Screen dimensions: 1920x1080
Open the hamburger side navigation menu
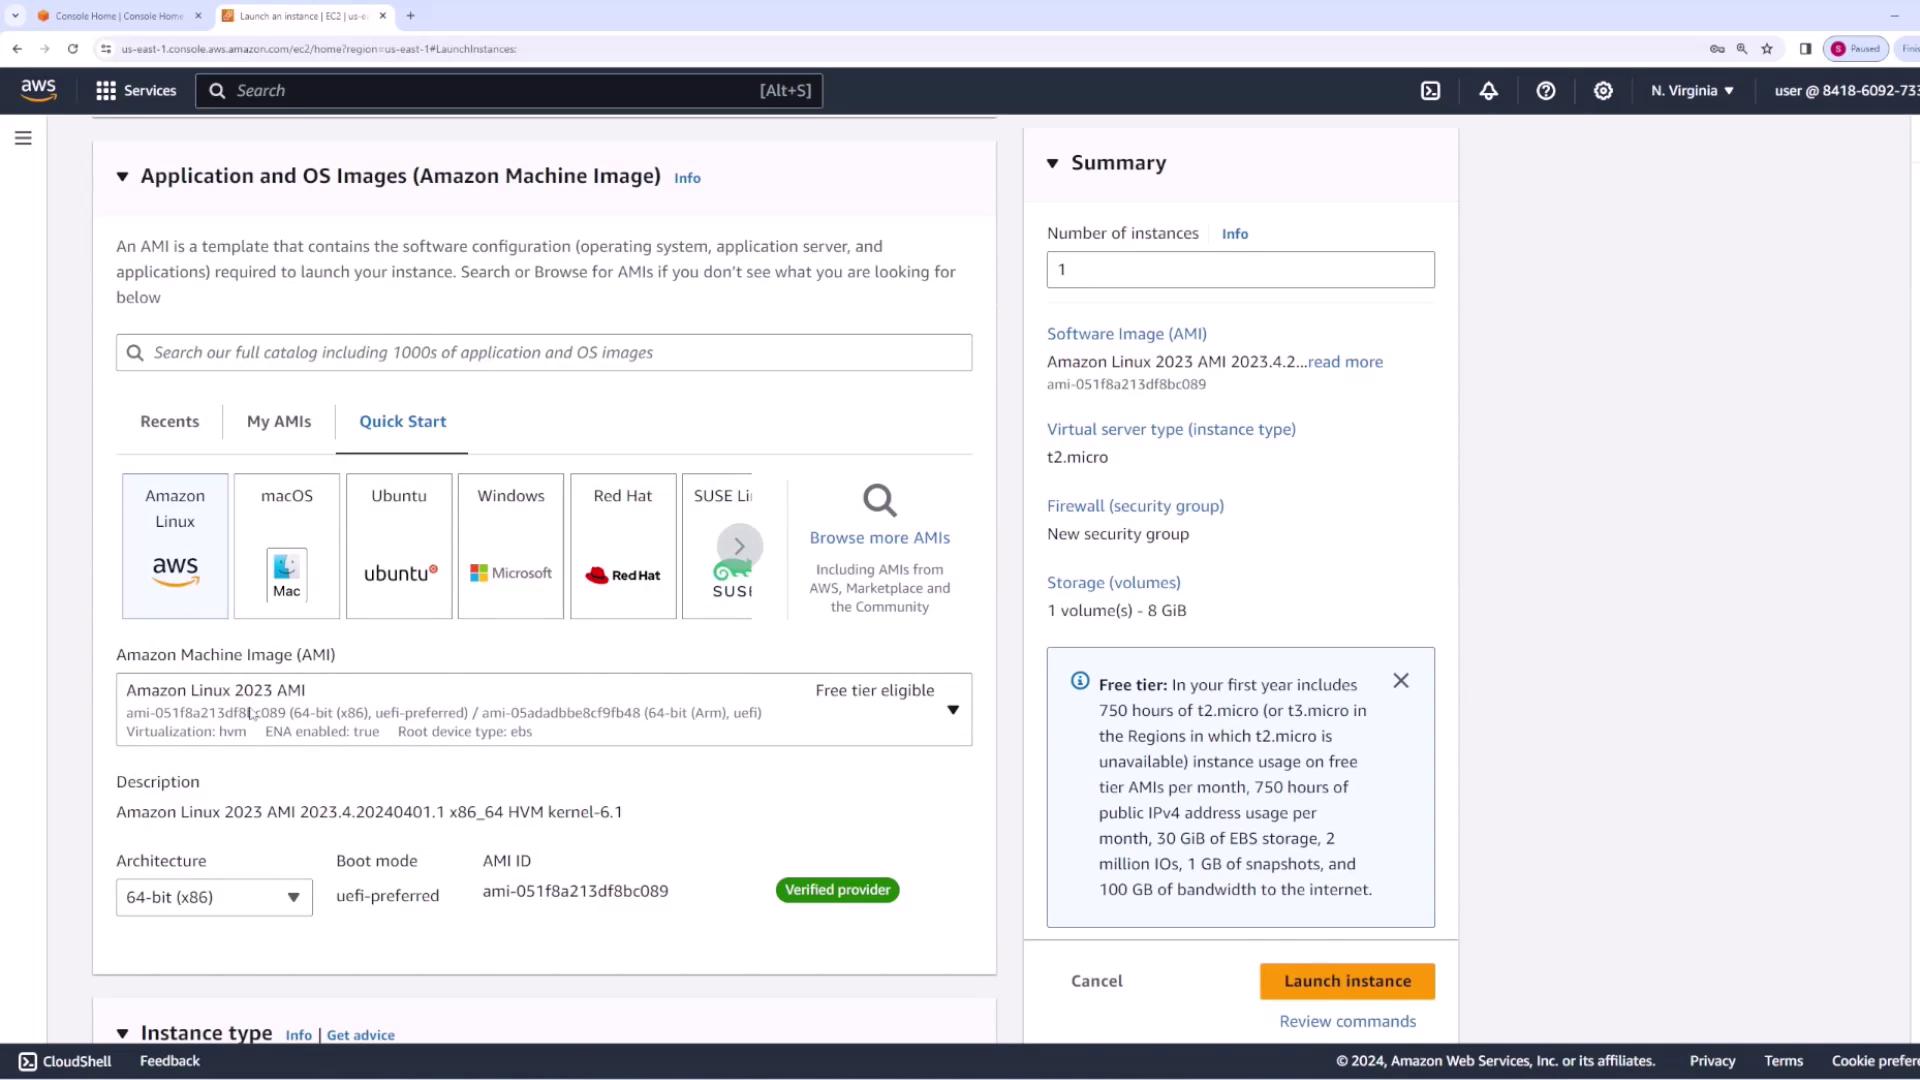tap(23, 138)
